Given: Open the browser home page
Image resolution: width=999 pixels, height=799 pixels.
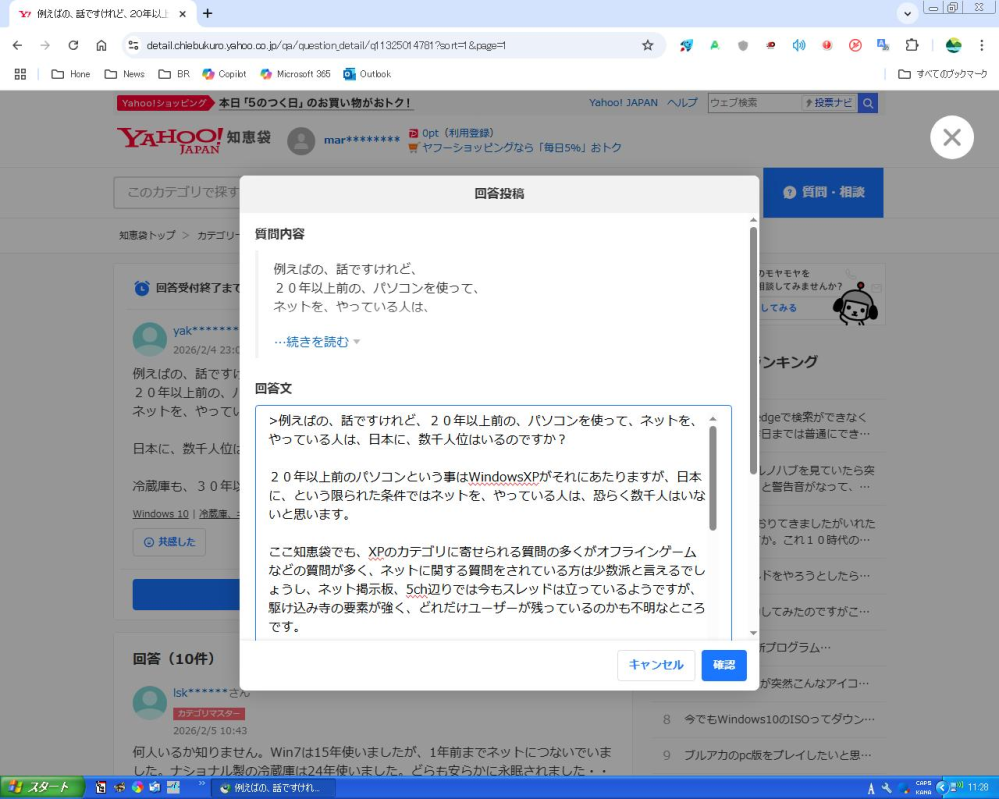Looking at the screenshot, I should click(101, 45).
